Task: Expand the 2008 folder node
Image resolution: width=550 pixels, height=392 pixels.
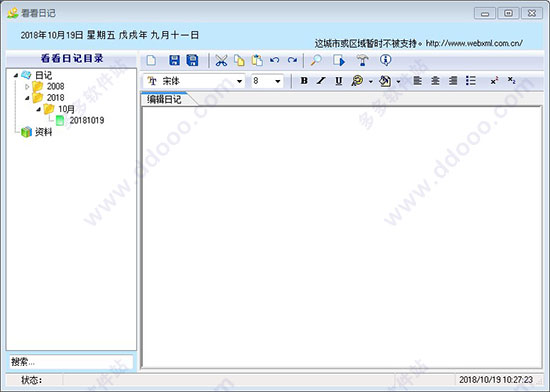Action: [27, 86]
